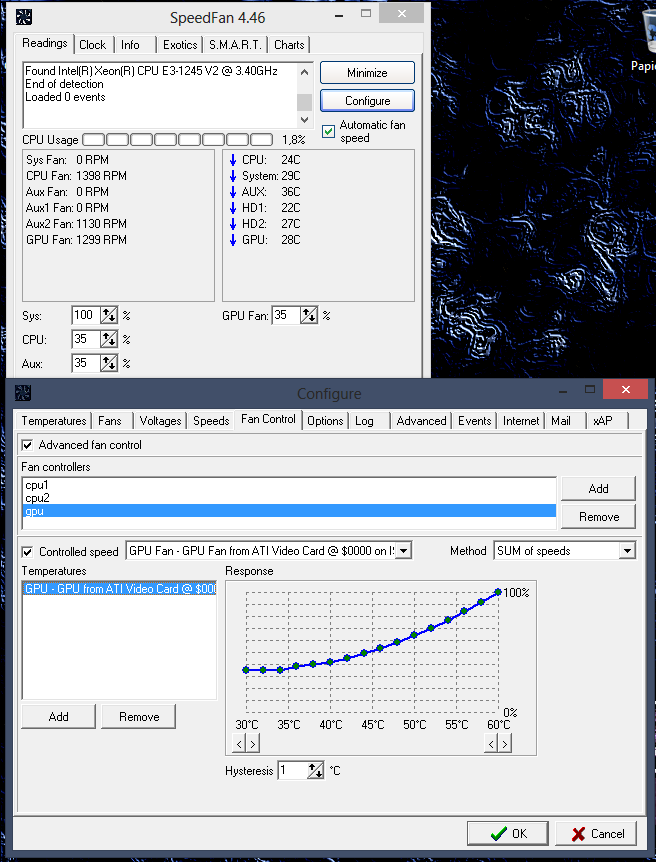This screenshot has width=656, height=862.
Task: Remove the selected fan controller
Action: pyautogui.click(x=598, y=517)
